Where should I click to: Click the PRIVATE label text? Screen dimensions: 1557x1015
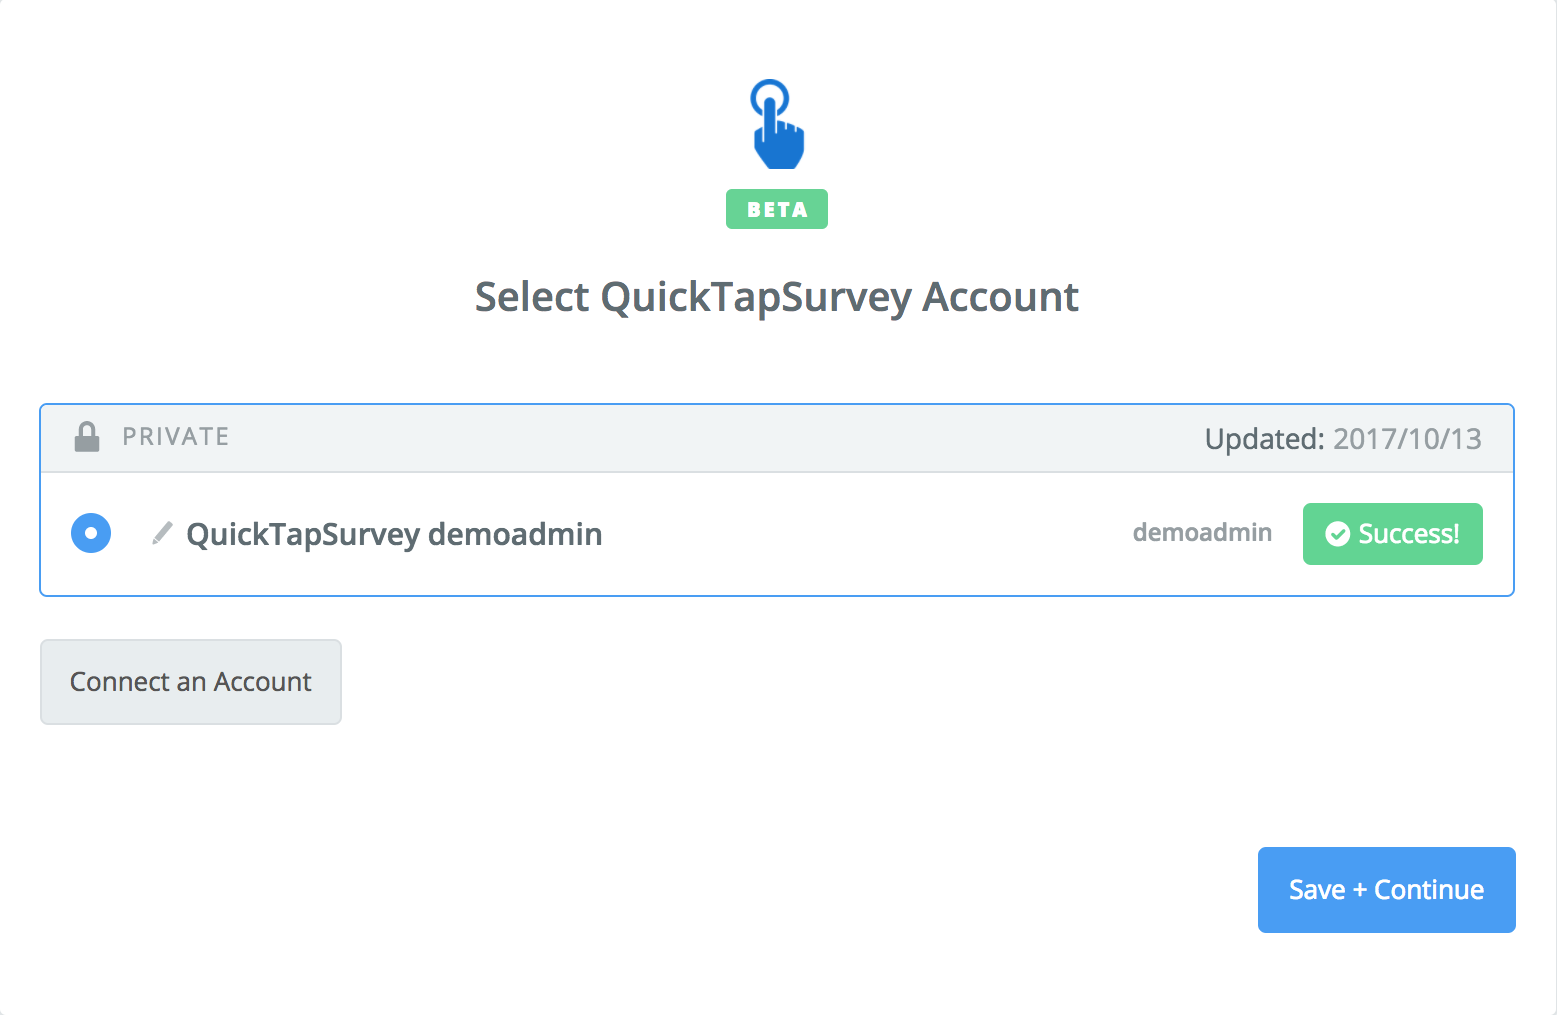176,437
